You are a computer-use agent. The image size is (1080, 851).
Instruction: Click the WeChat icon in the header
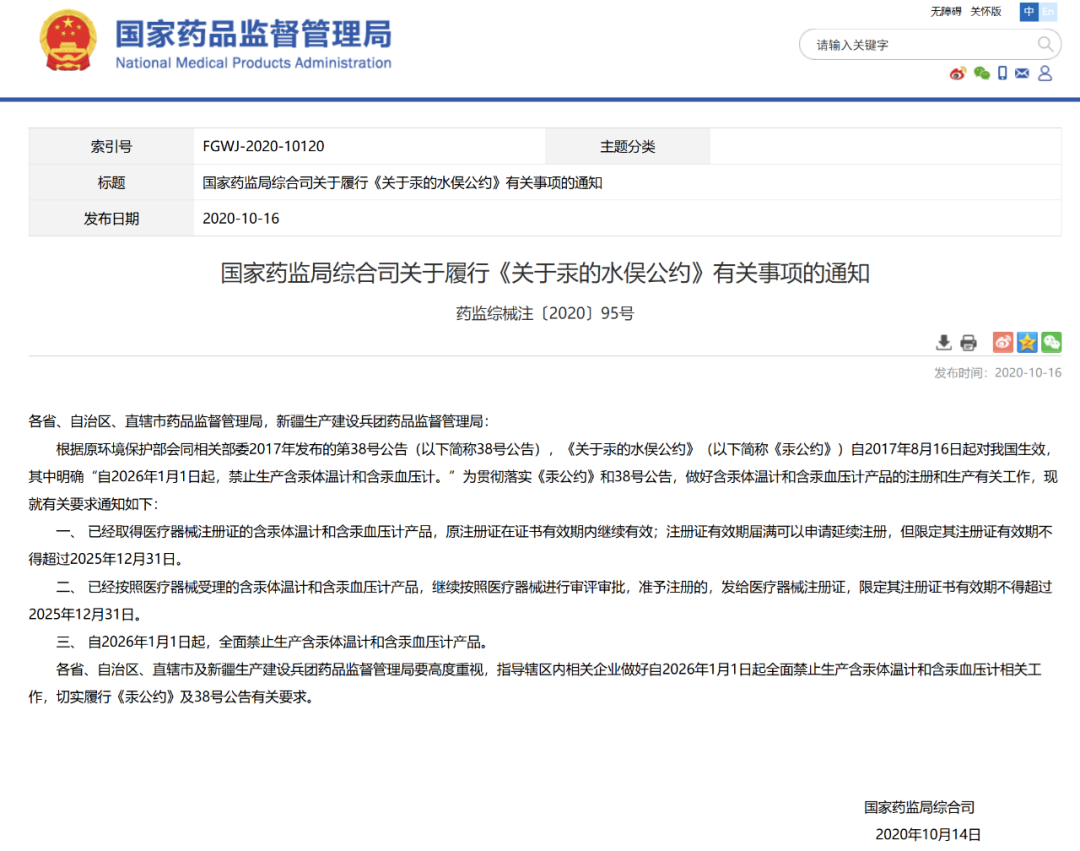(x=980, y=73)
